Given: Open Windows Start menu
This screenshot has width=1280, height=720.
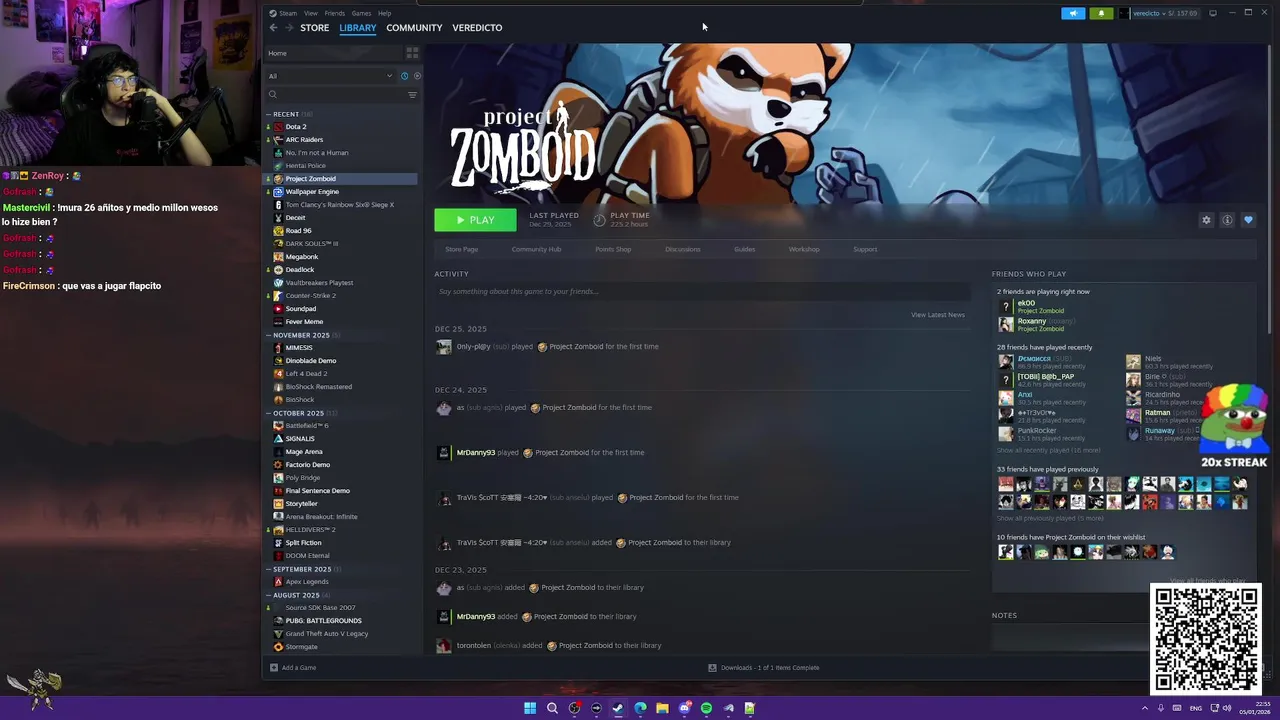Looking at the screenshot, I should (530, 708).
